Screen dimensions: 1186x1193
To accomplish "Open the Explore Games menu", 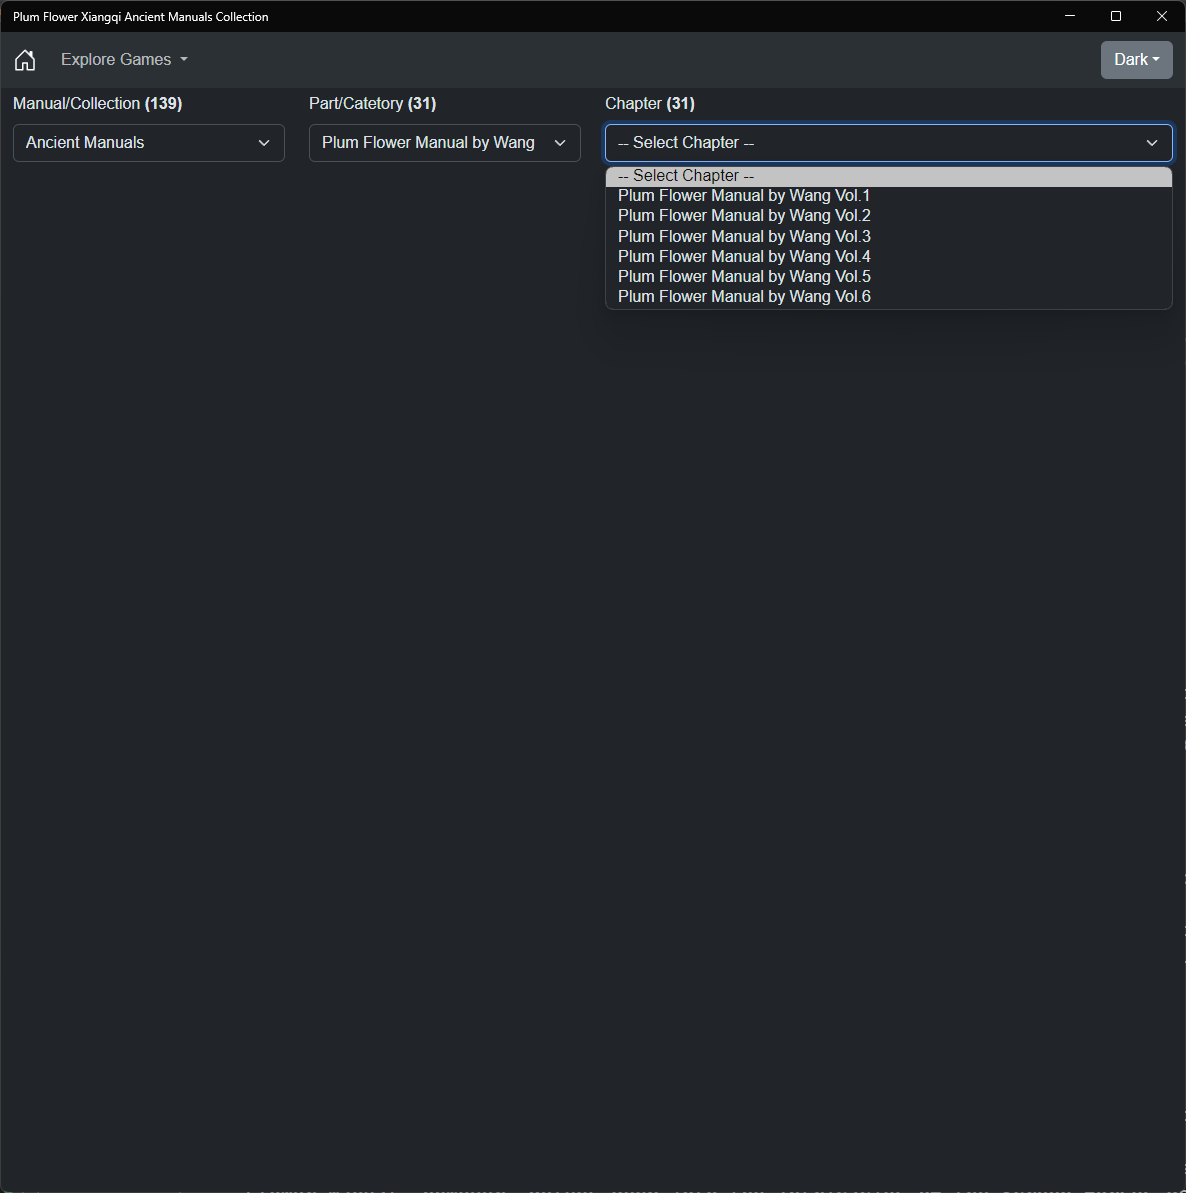I will click(124, 59).
